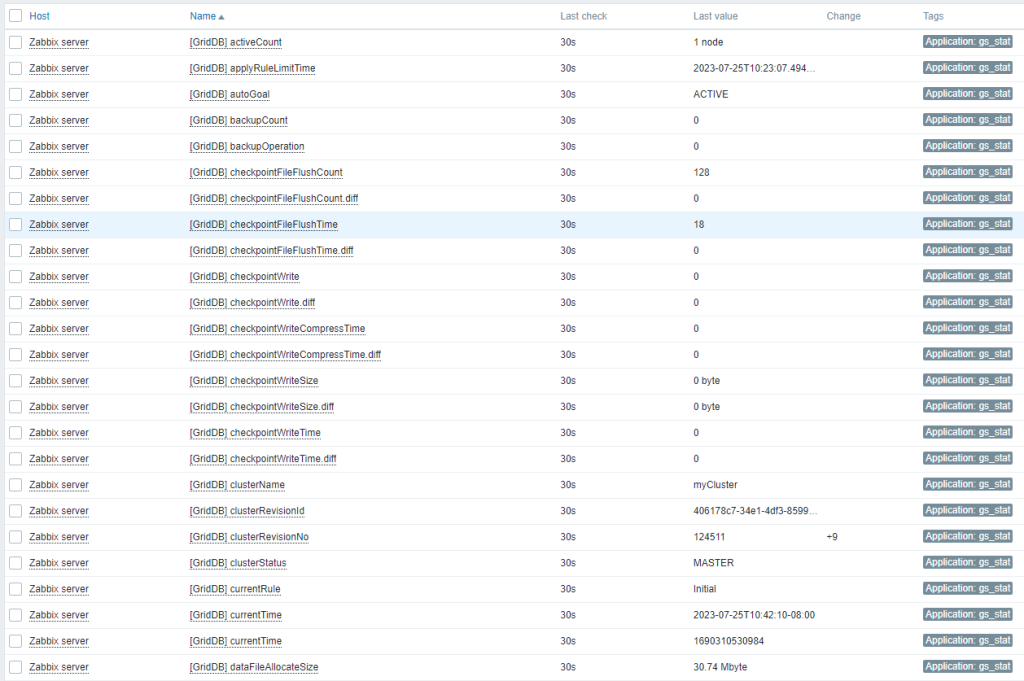Open the [GridDB] autoGoal item
This screenshot has width=1024, height=681.
click(231, 94)
